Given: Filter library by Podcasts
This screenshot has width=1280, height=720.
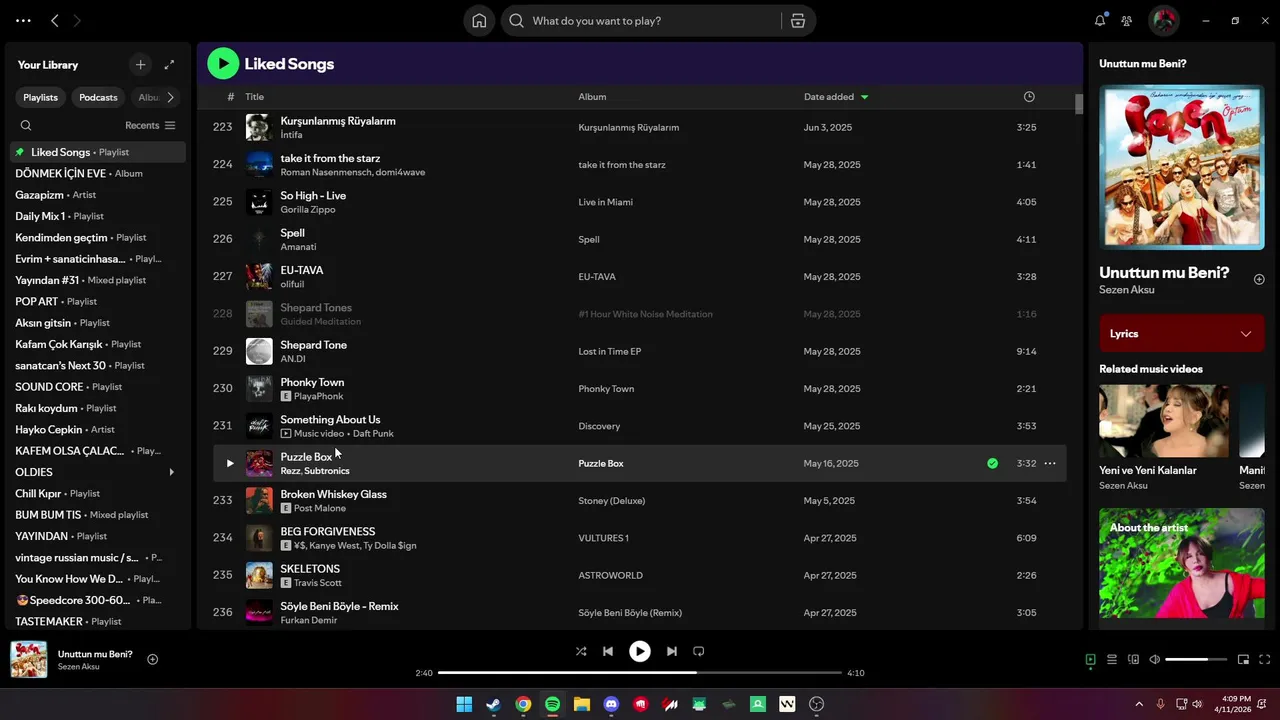Looking at the screenshot, I should (98, 97).
